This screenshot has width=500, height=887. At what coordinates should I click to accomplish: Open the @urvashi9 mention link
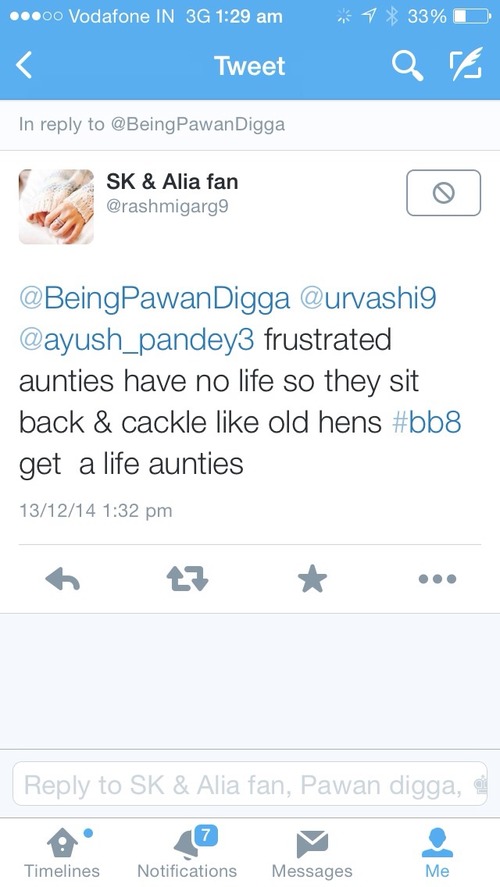coord(368,297)
